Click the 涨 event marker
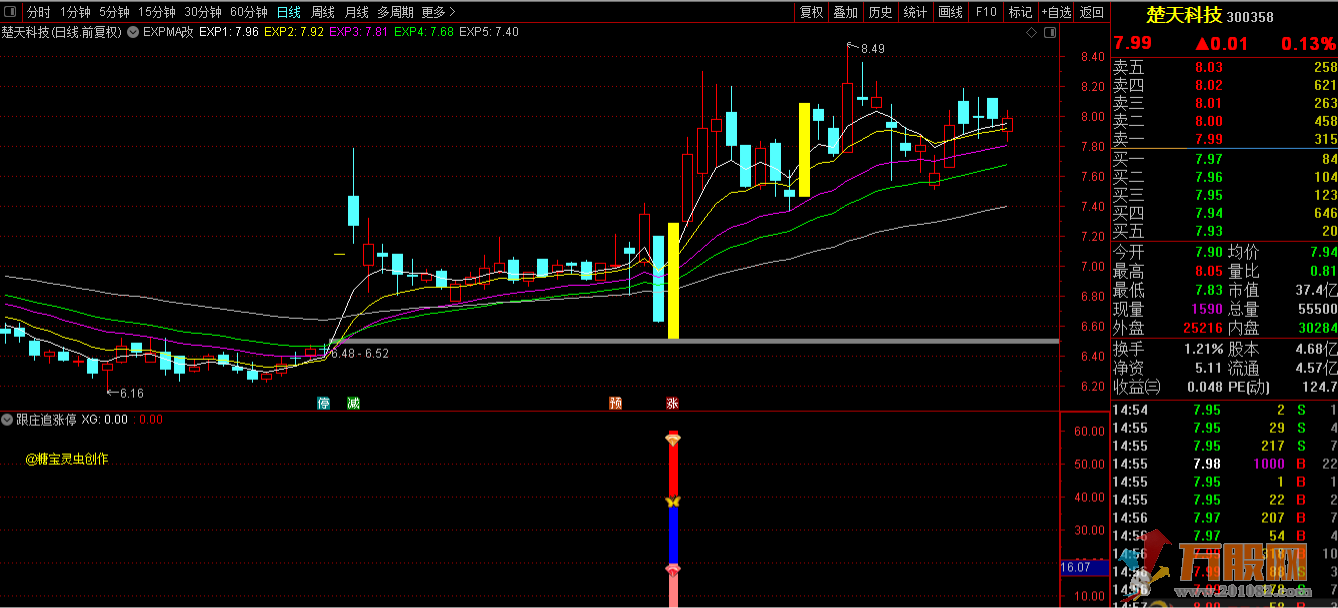1338x608 pixels. coord(673,404)
